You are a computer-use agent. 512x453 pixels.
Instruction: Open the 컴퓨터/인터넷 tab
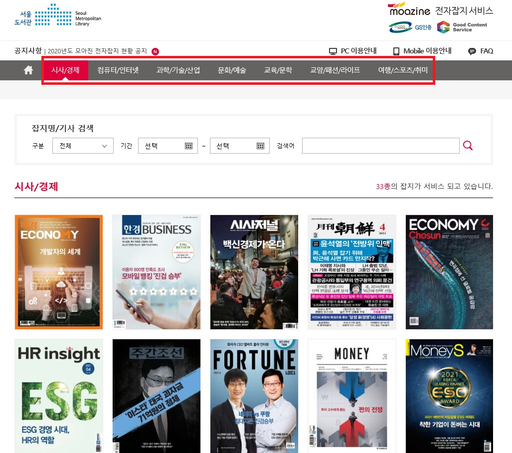click(118, 70)
